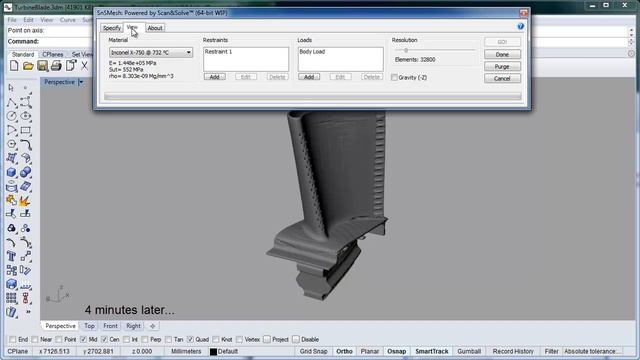Click the Document properties icon

71,65
